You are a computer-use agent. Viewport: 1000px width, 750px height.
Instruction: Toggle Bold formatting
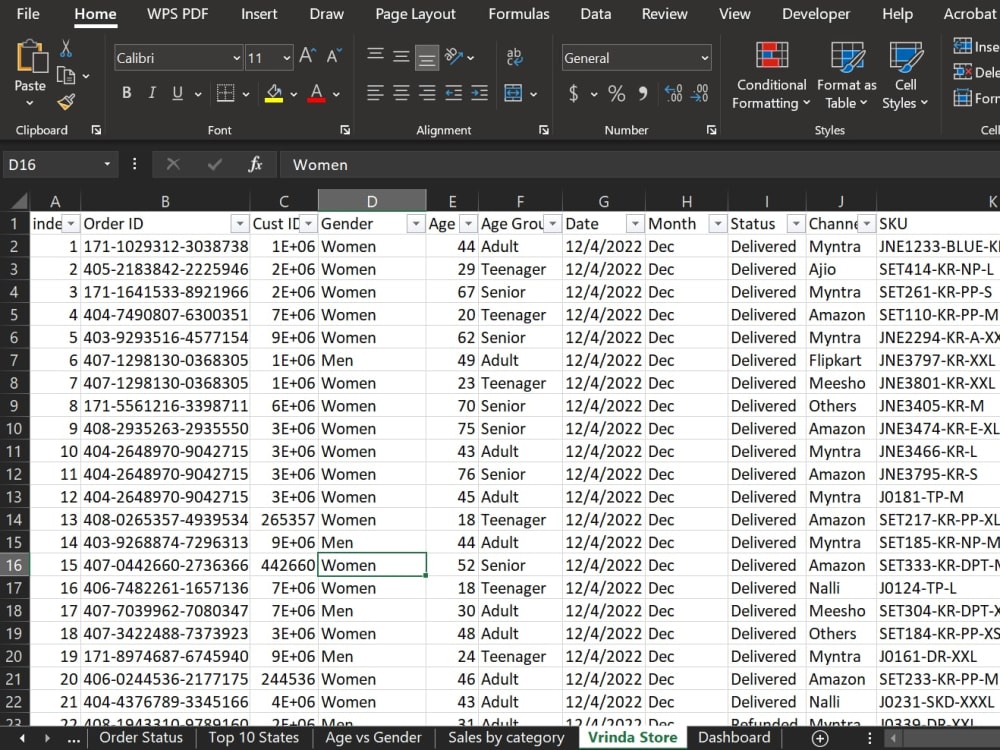[127, 93]
